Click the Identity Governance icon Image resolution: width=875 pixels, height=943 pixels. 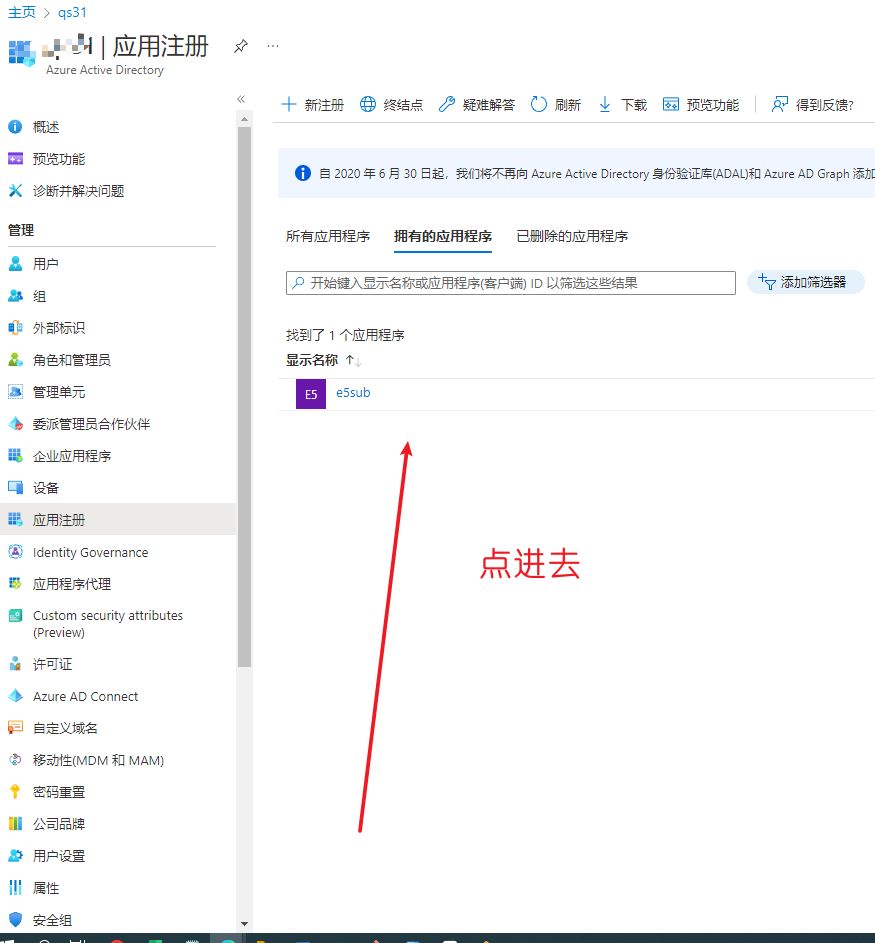tap(15, 551)
